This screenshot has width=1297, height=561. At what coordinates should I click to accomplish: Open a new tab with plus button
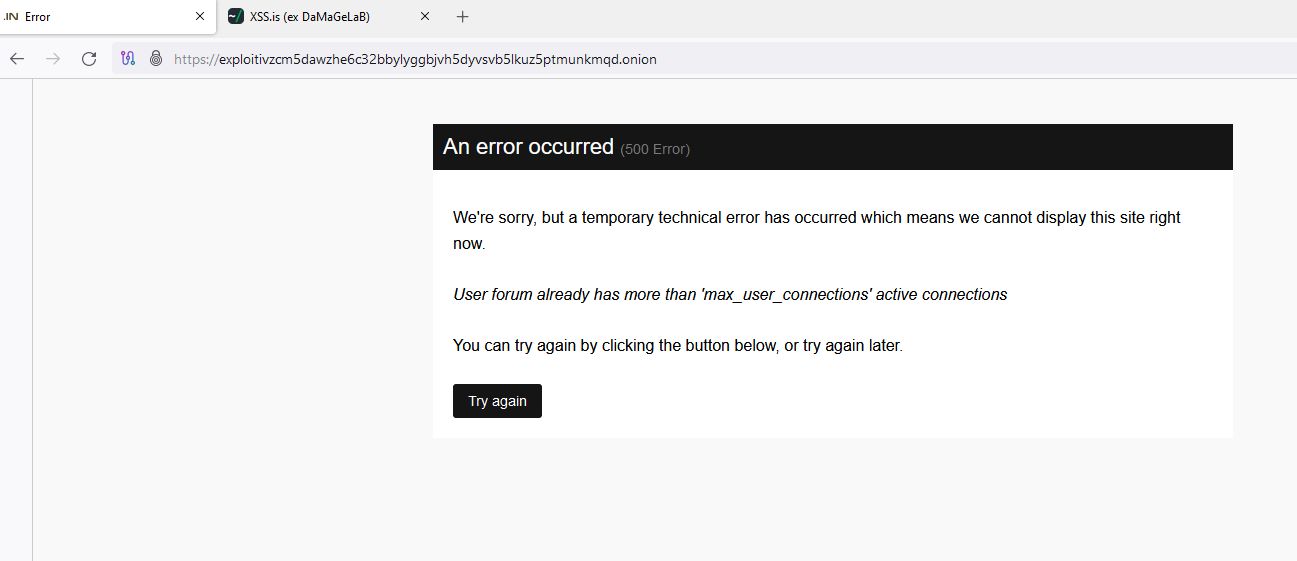462,17
